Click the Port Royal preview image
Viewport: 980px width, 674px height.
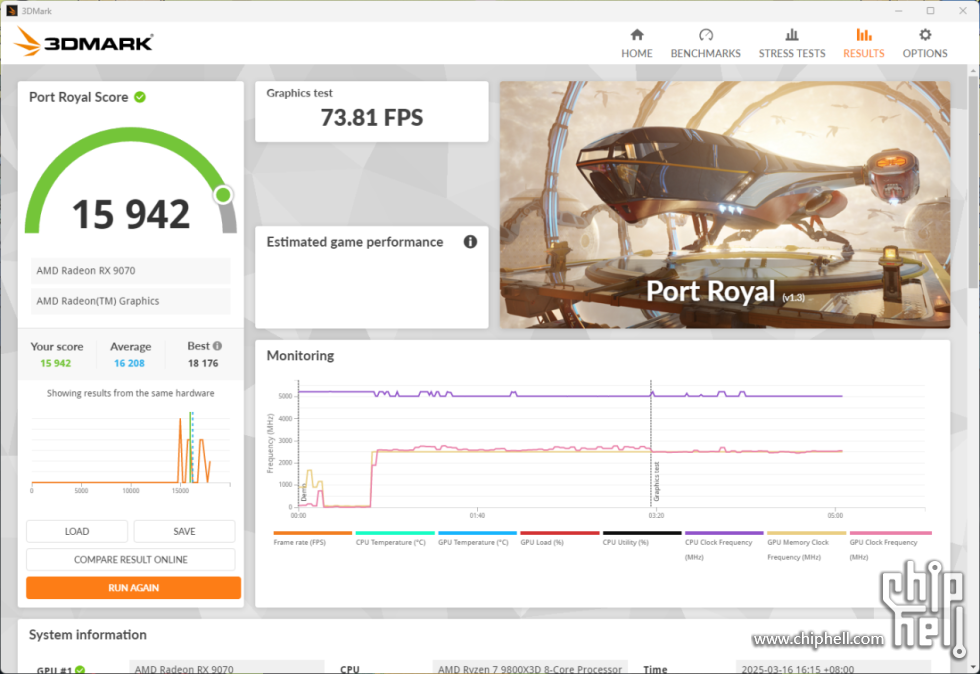pyautogui.click(x=724, y=204)
